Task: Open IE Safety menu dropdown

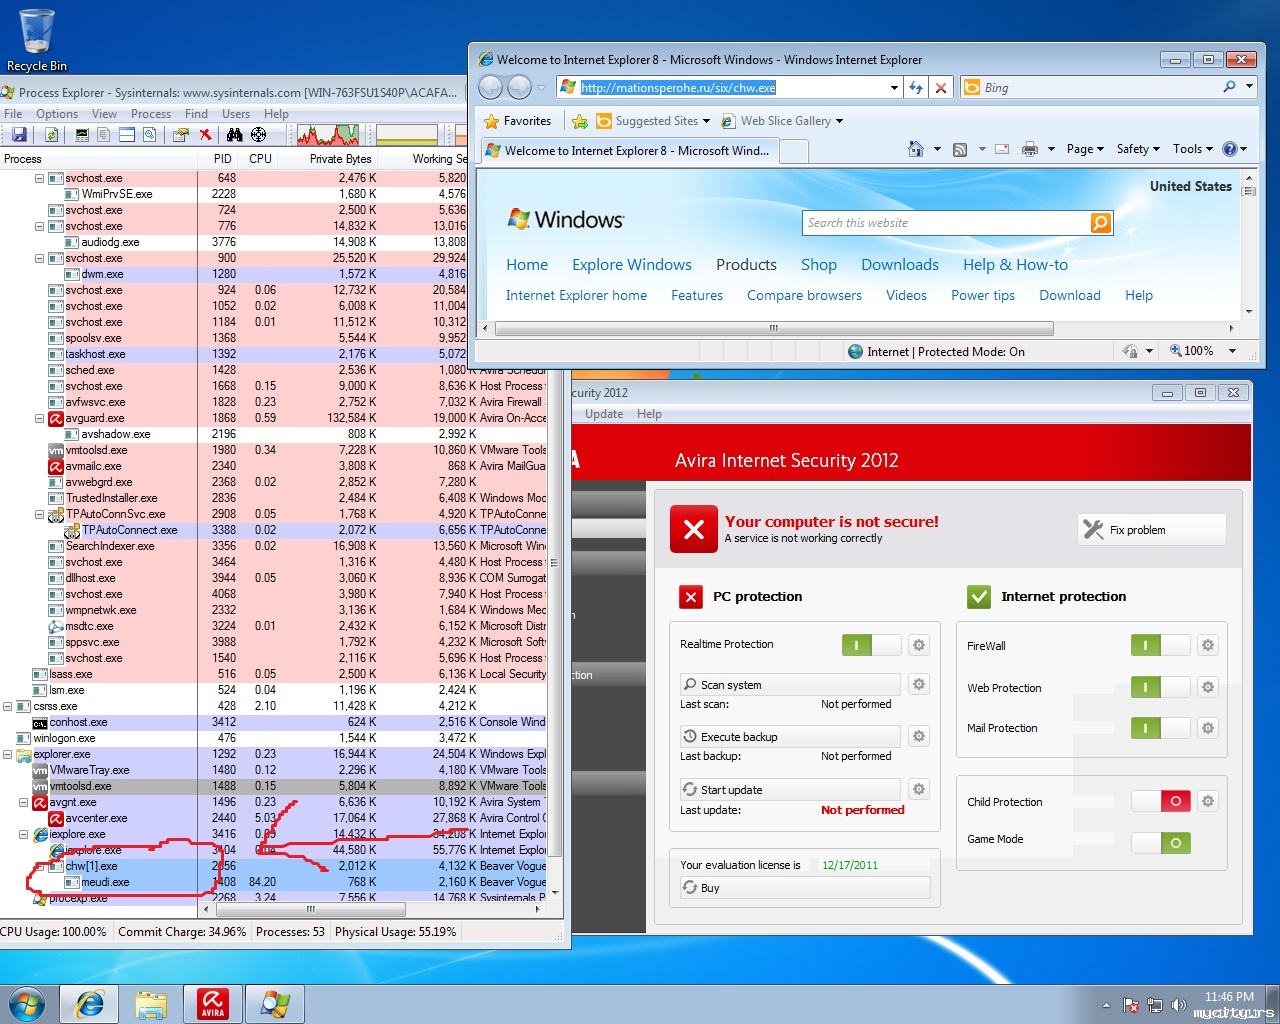Action: pyautogui.click(x=1138, y=149)
